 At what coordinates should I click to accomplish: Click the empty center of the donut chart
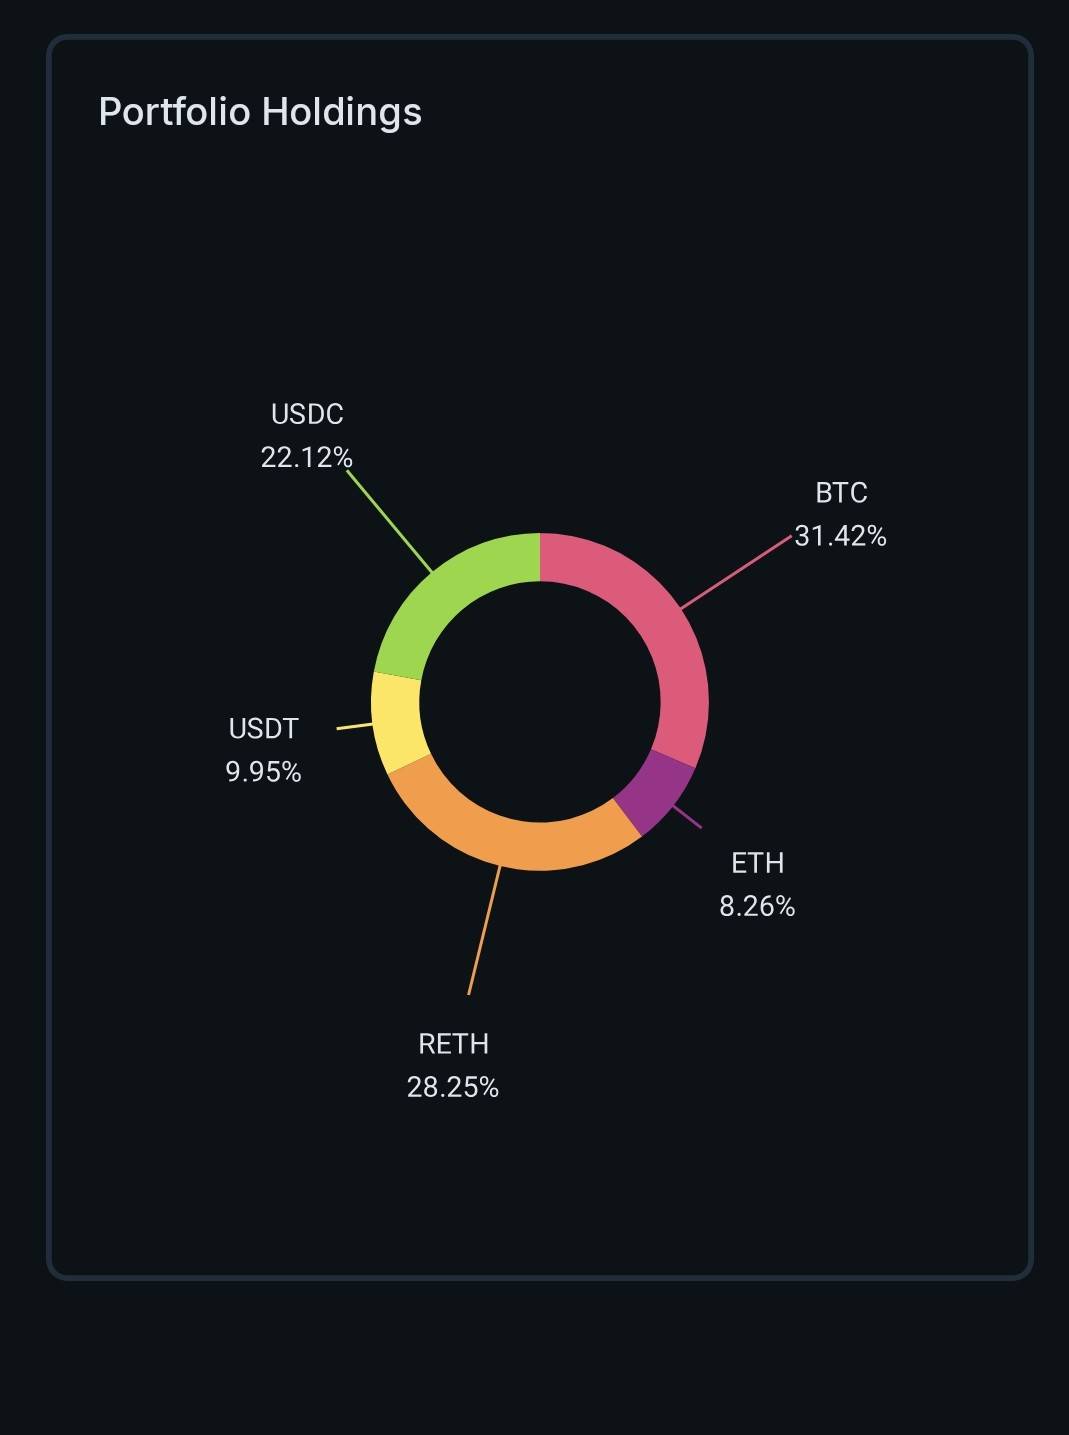(540, 702)
